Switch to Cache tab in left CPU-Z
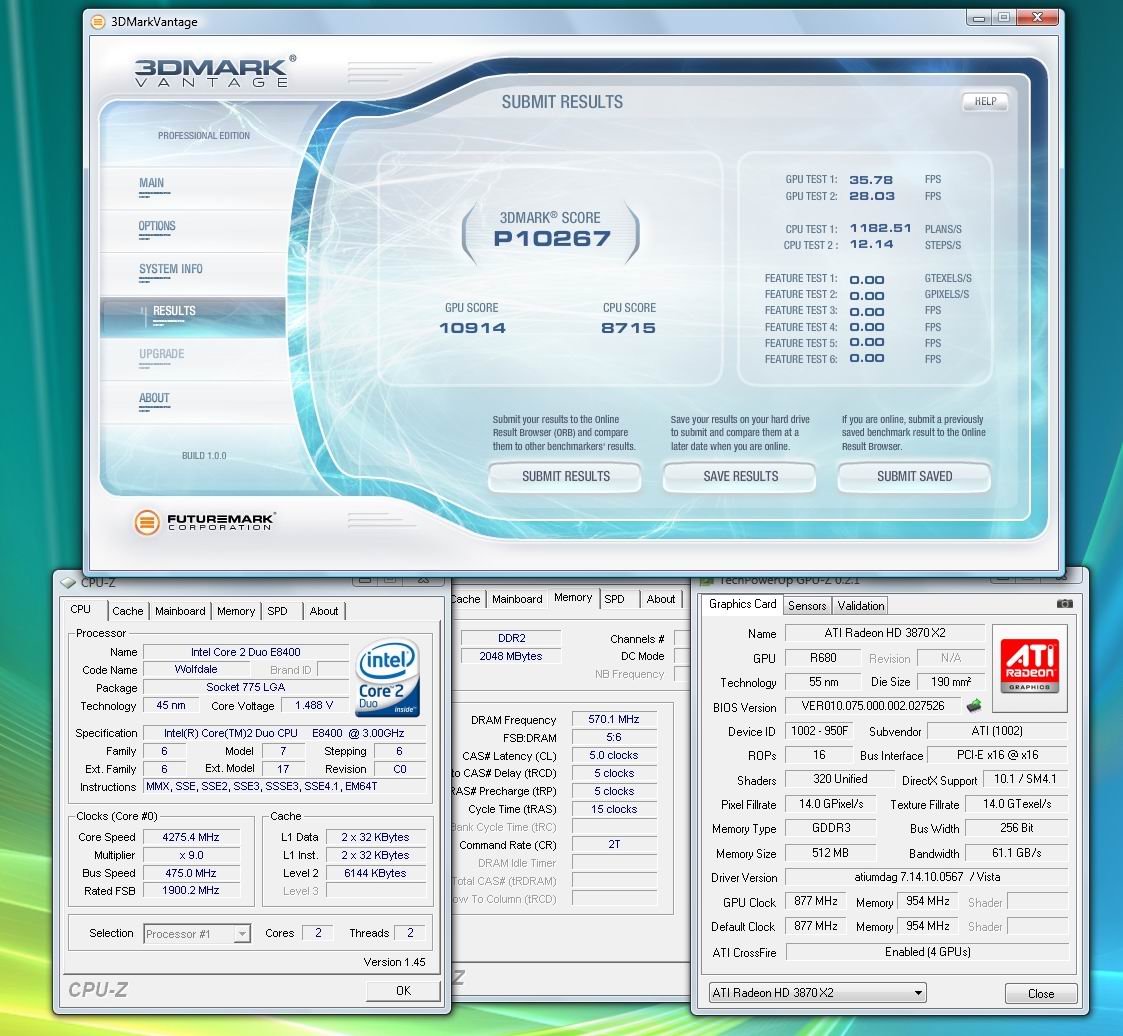The width and height of the screenshot is (1123, 1036). (x=127, y=611)
